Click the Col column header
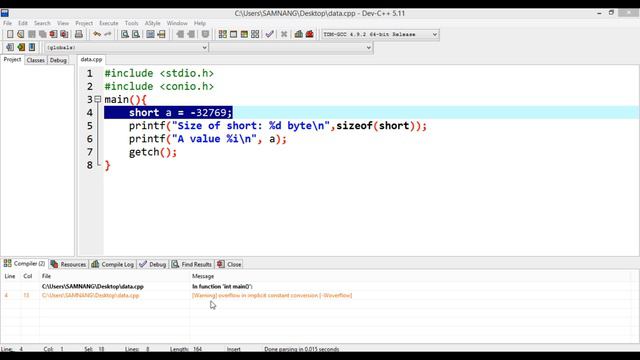The image size is (640, 360). (28, 276)
